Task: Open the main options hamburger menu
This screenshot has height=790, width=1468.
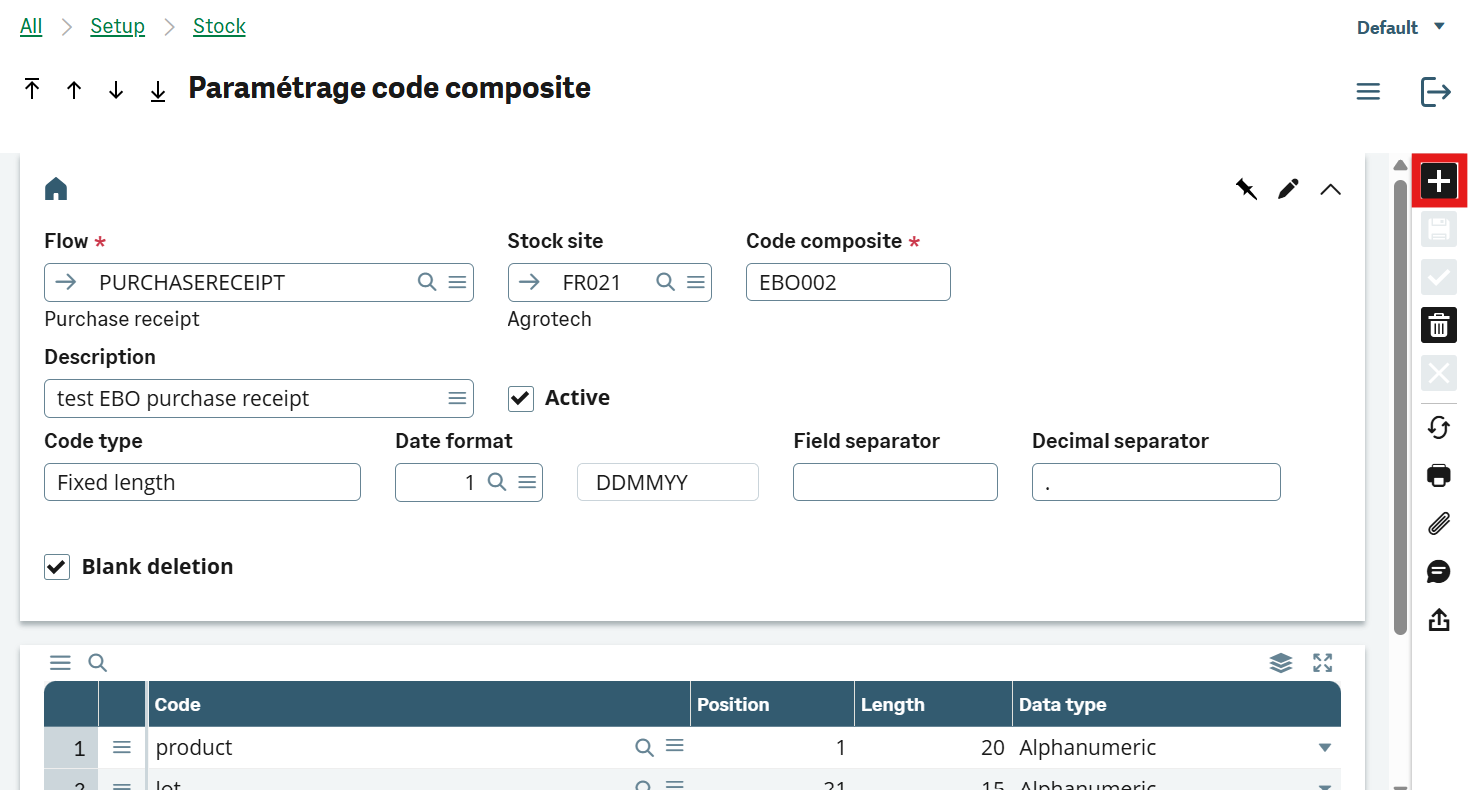Action: [x=1368, y=91]
